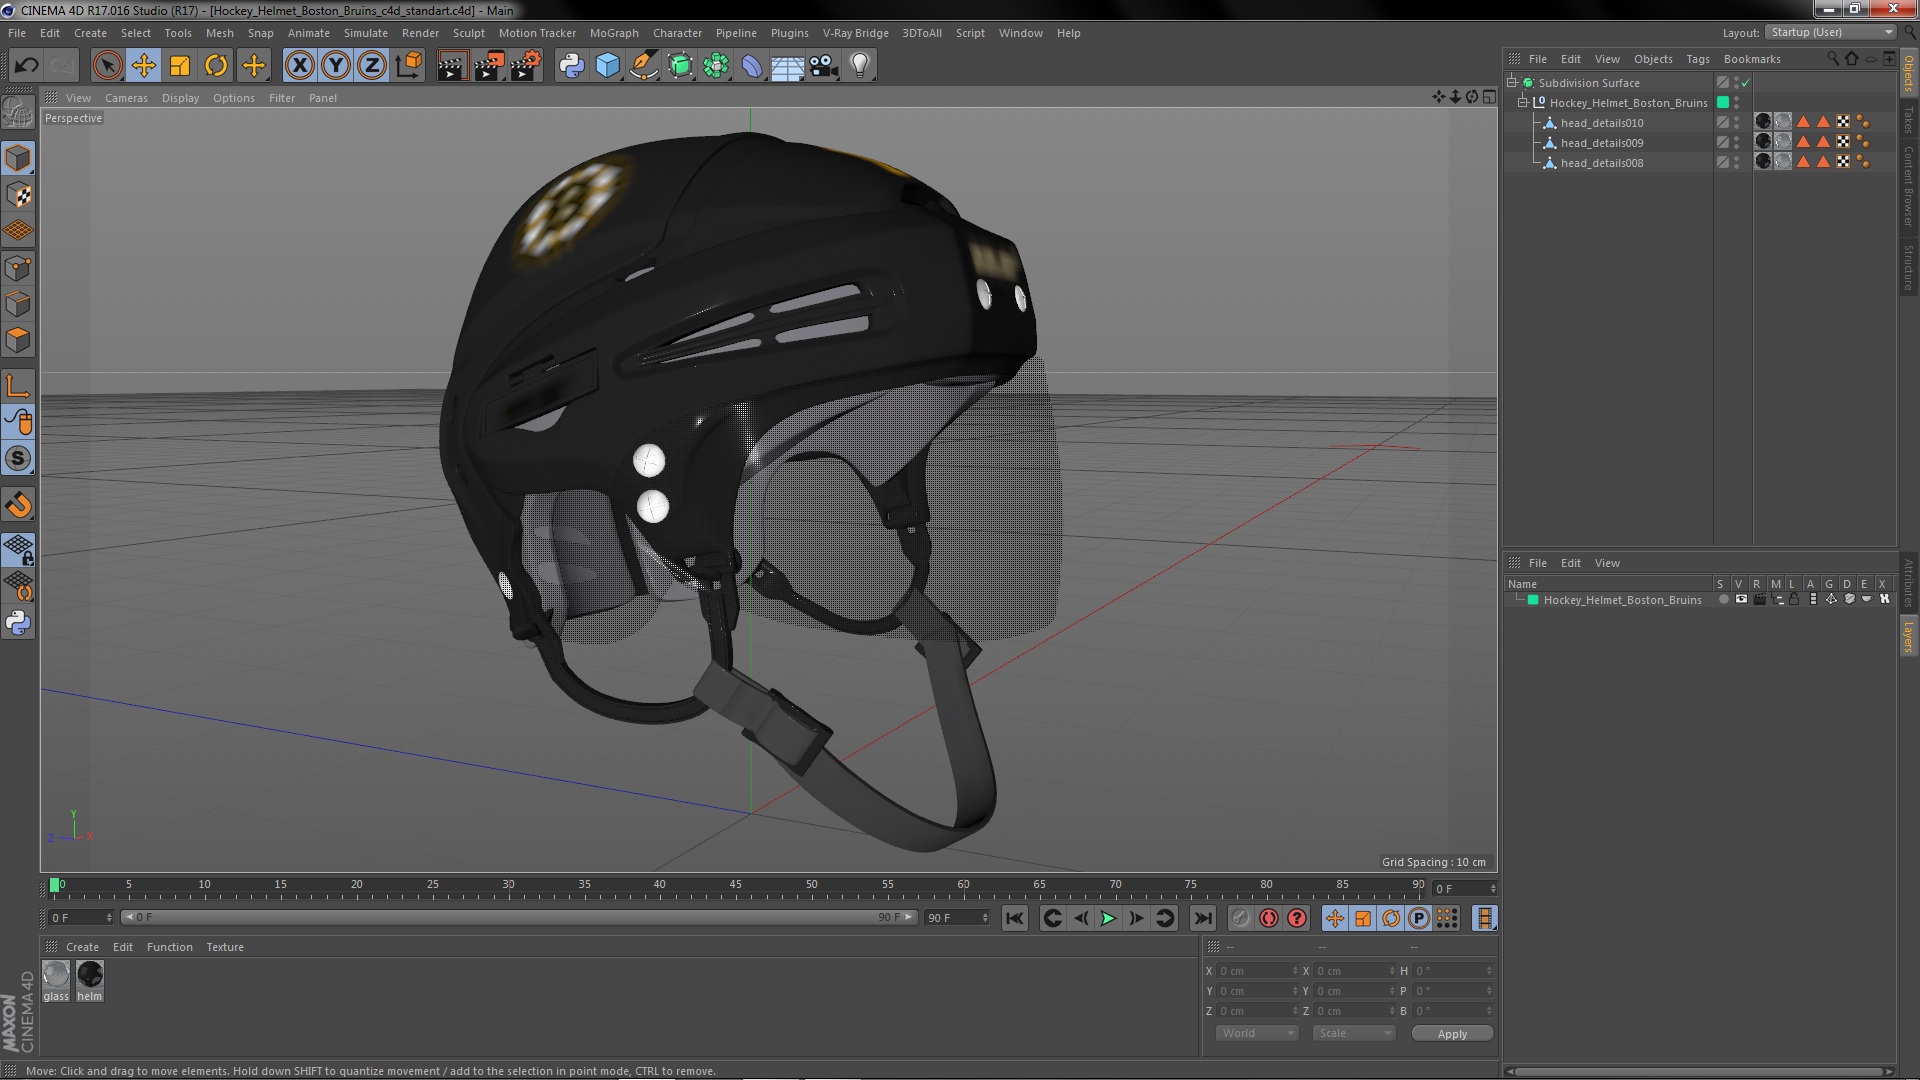The width and height of the screenshot is (1920, 1080).
Task: Open the Object Manager Tags menu
Action: [1698, 59]
